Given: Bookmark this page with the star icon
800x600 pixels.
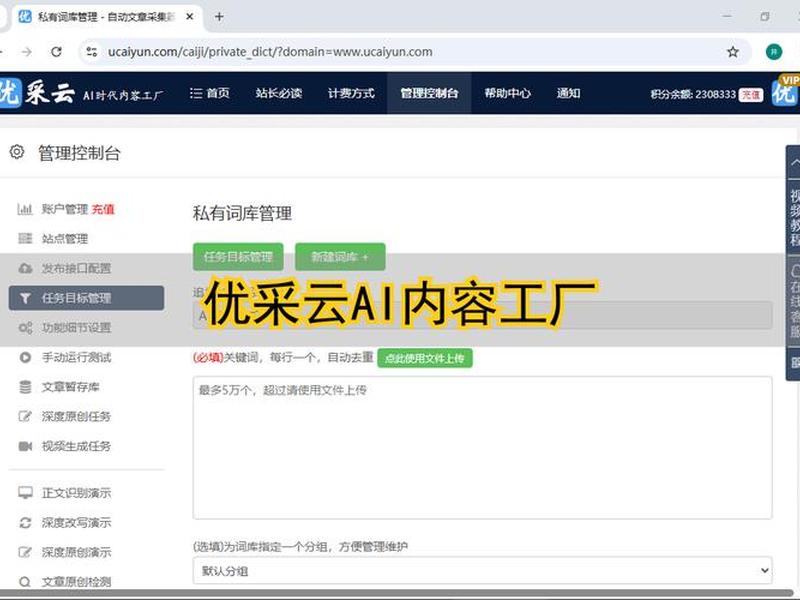Looking at the screenshot, I should click(733, 52).
